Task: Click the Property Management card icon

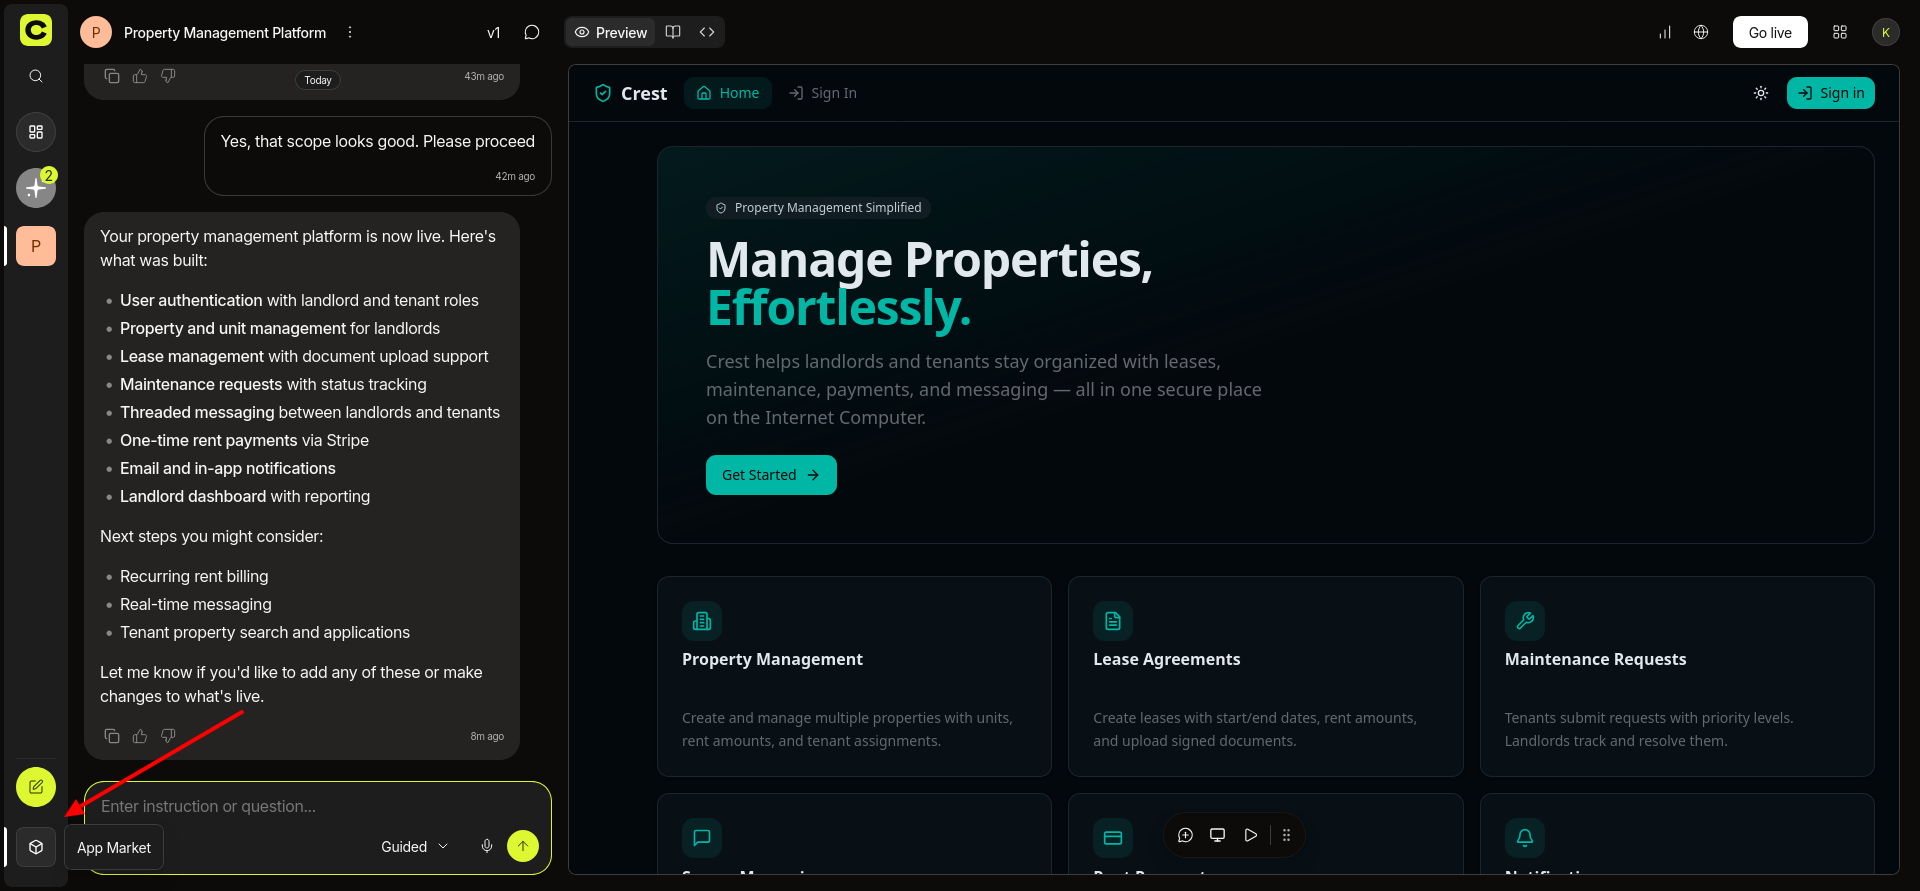Action: pos(702,621)
